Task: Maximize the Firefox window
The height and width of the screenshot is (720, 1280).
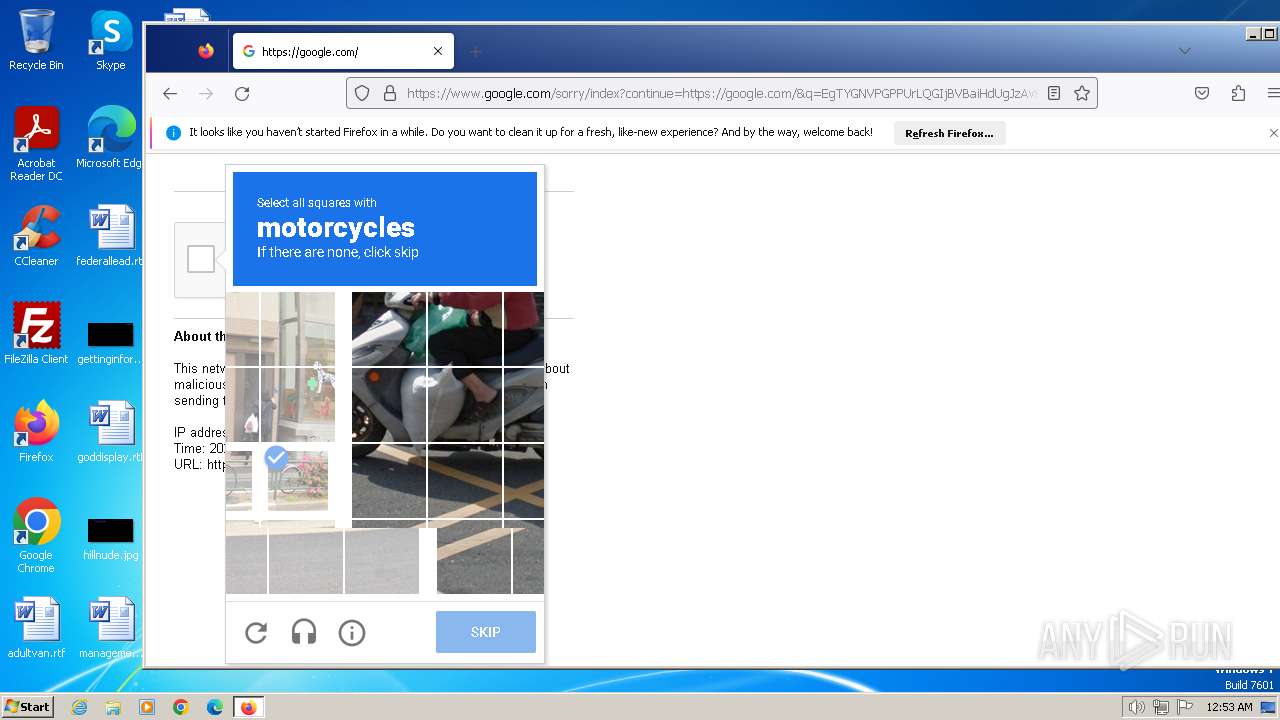Action: pos(1270,34)
